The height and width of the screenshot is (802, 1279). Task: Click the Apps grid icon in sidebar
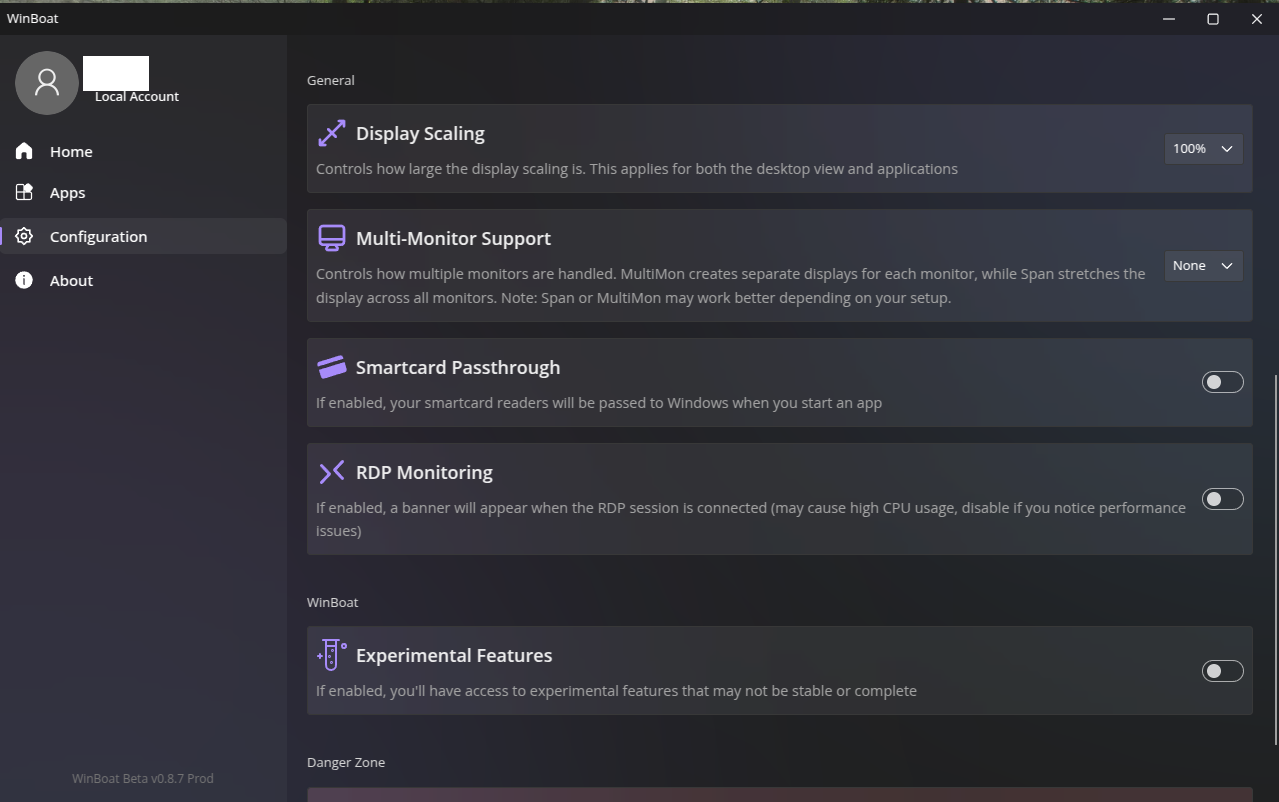[24, 192]
